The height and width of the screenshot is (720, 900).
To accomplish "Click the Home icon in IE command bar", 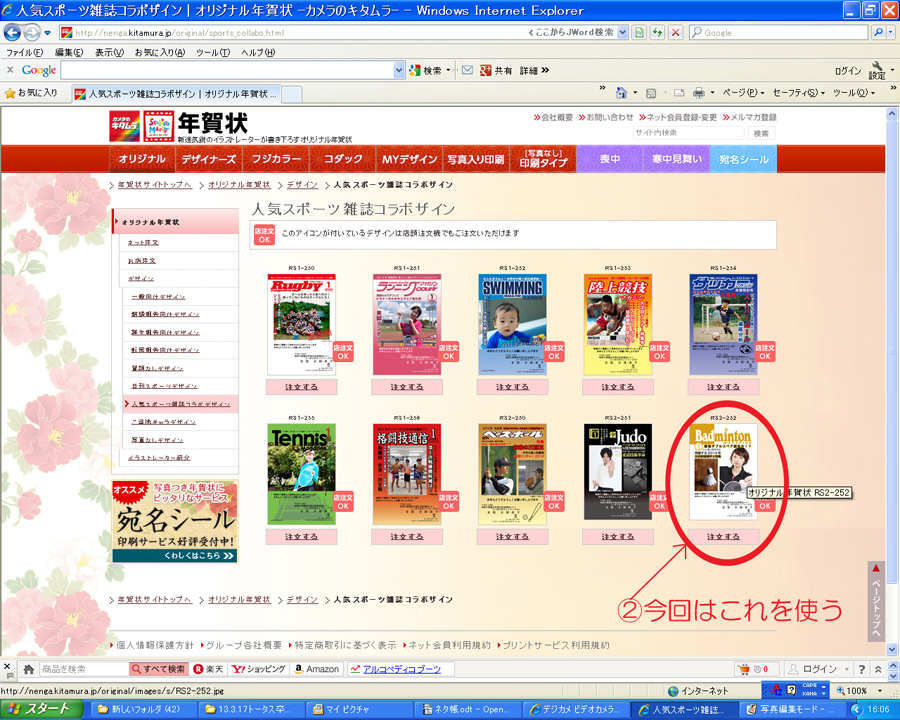I will click(x=622, y=93).
